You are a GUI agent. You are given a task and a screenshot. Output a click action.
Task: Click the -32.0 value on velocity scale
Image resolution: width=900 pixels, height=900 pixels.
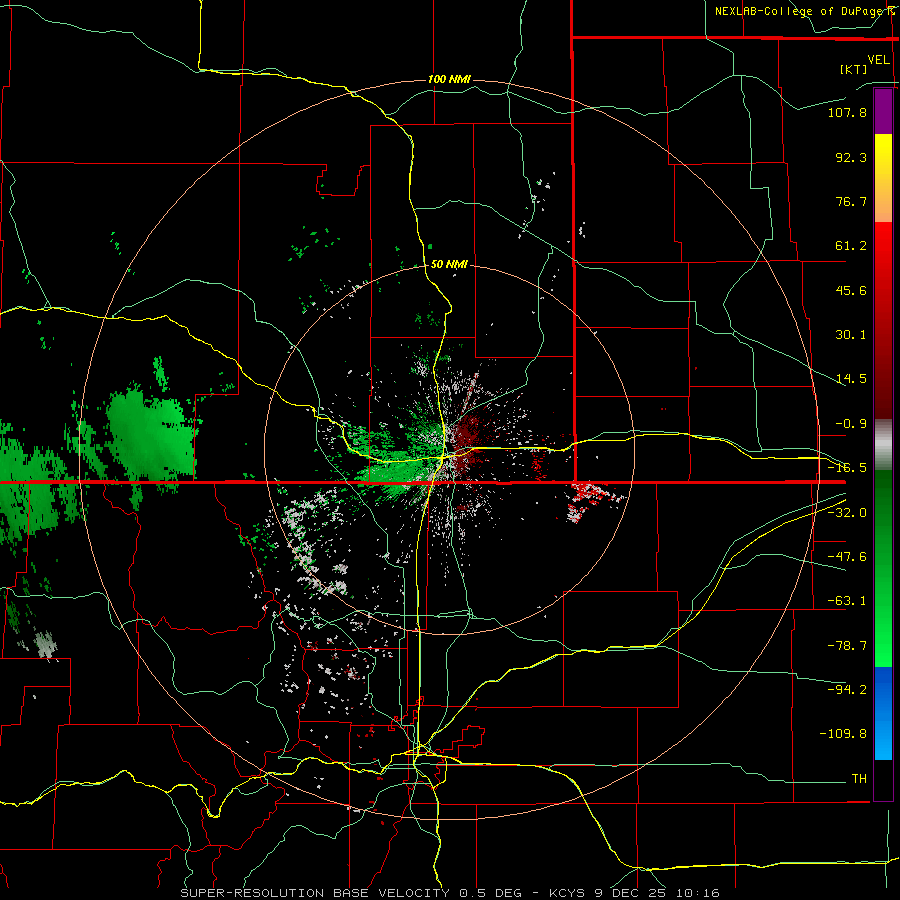(847, 513)
